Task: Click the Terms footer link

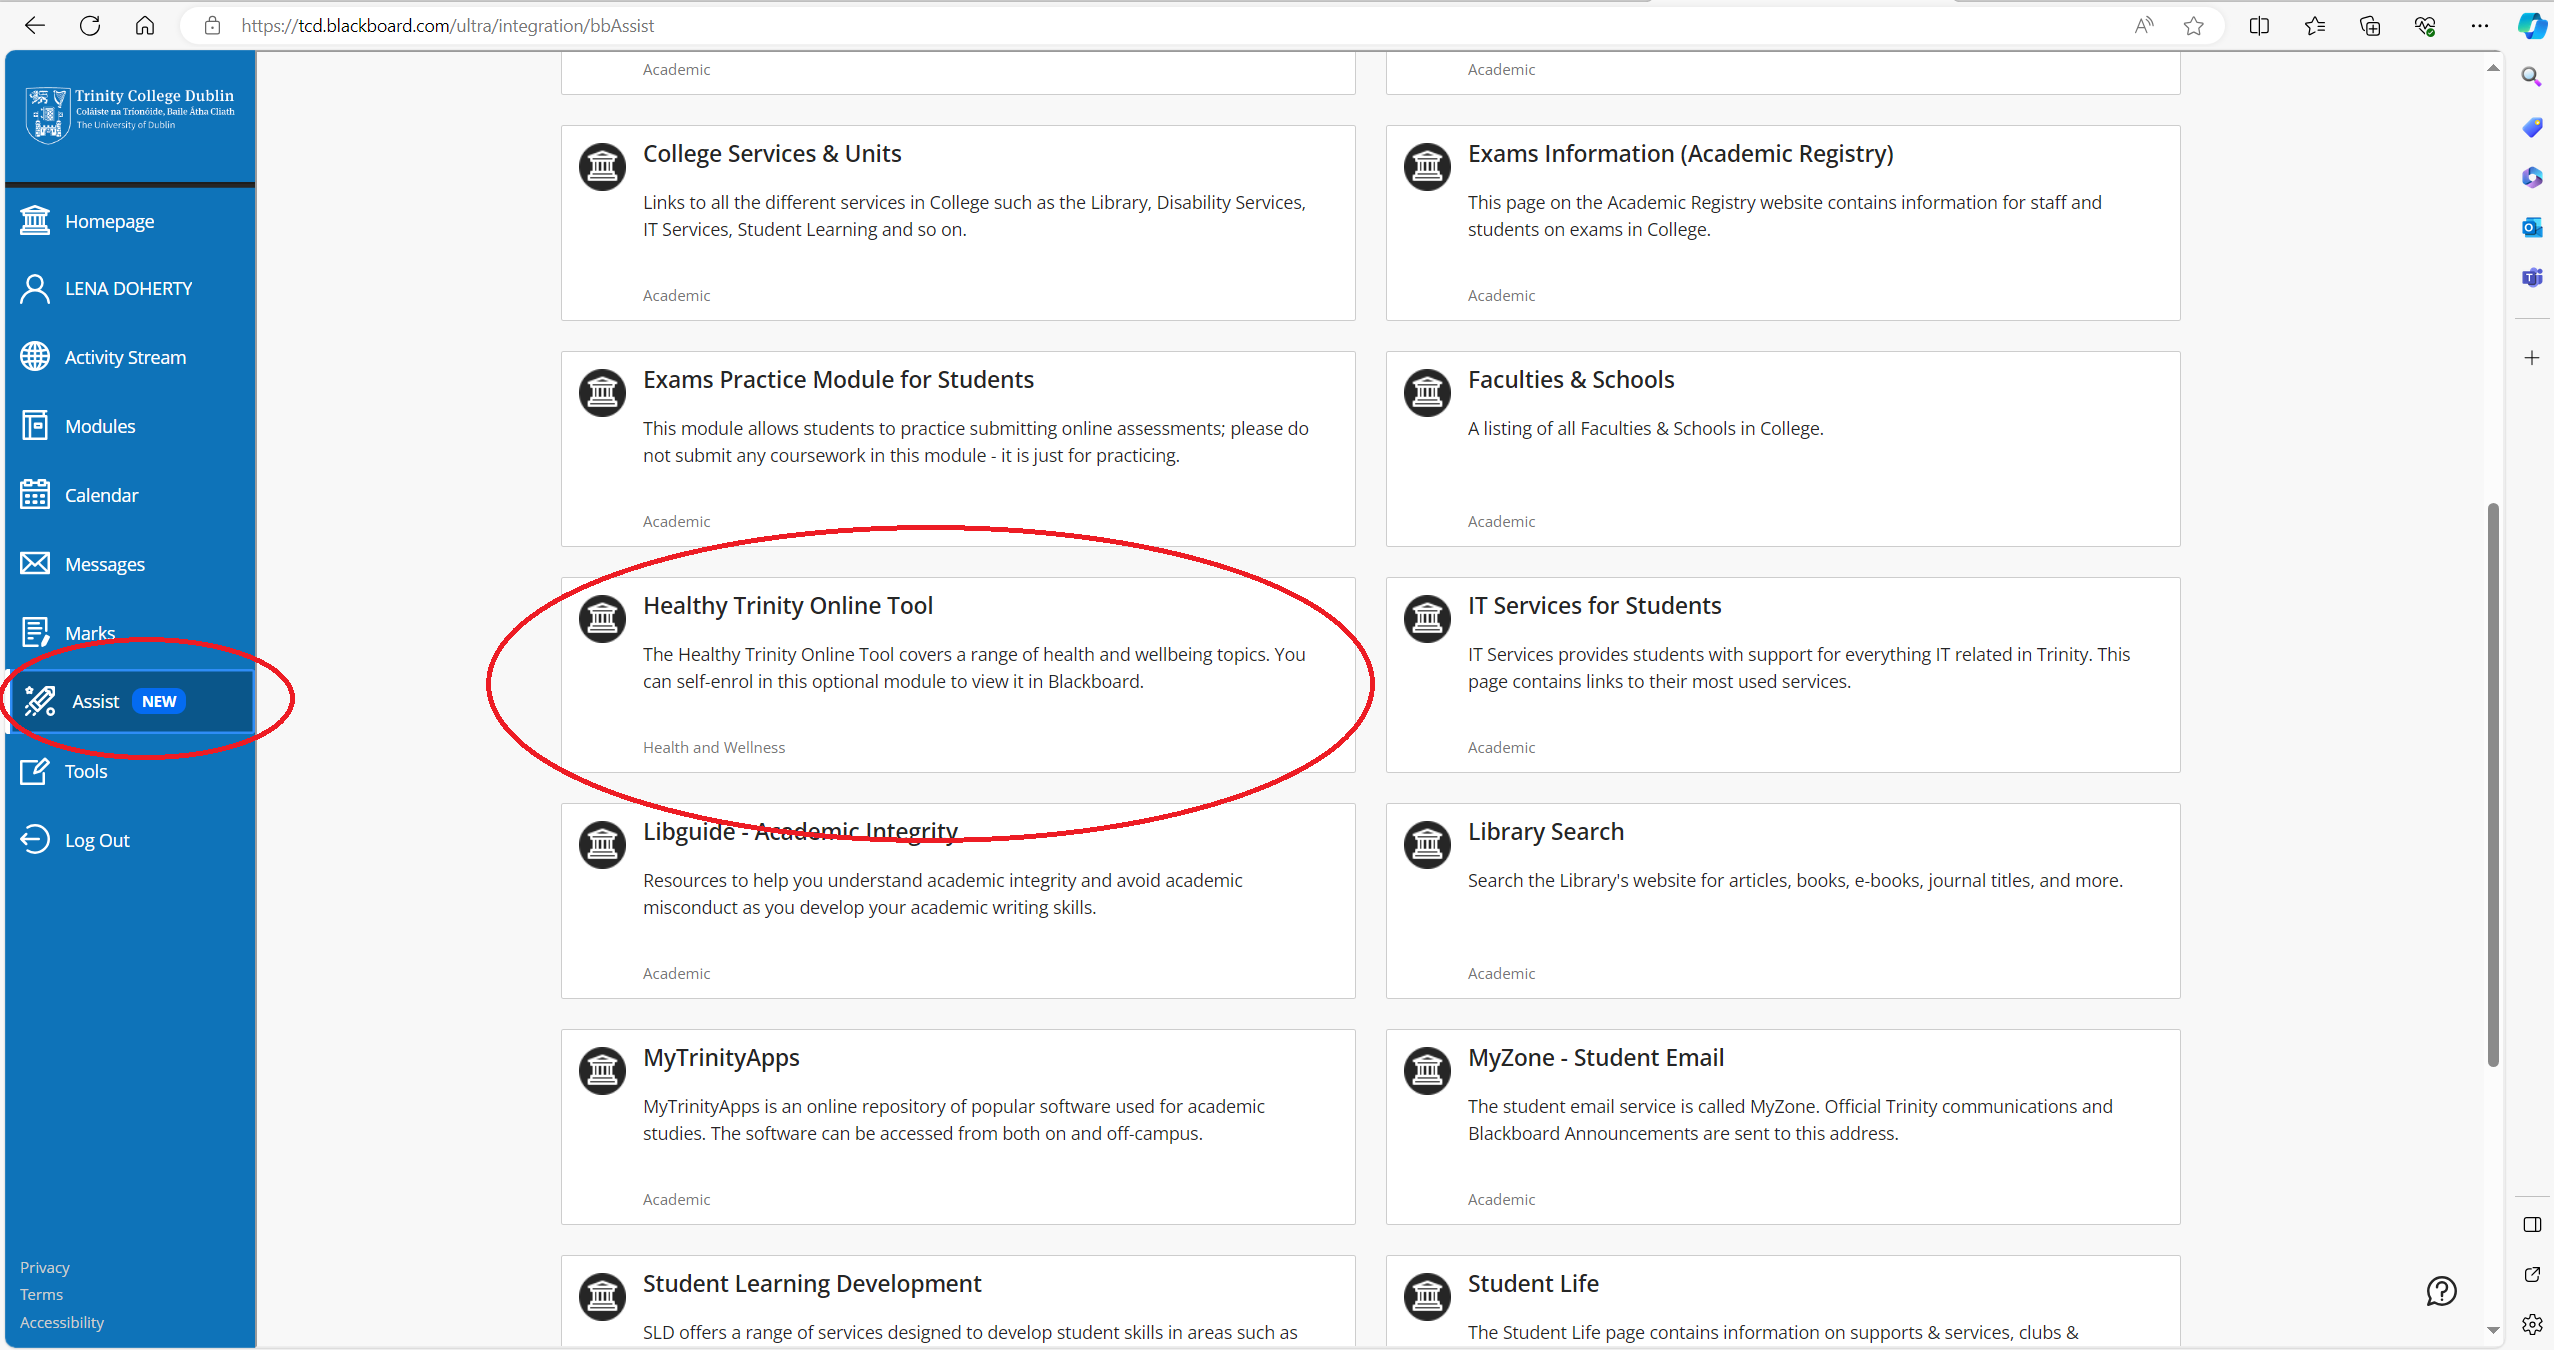Action: pos(41,1294)
